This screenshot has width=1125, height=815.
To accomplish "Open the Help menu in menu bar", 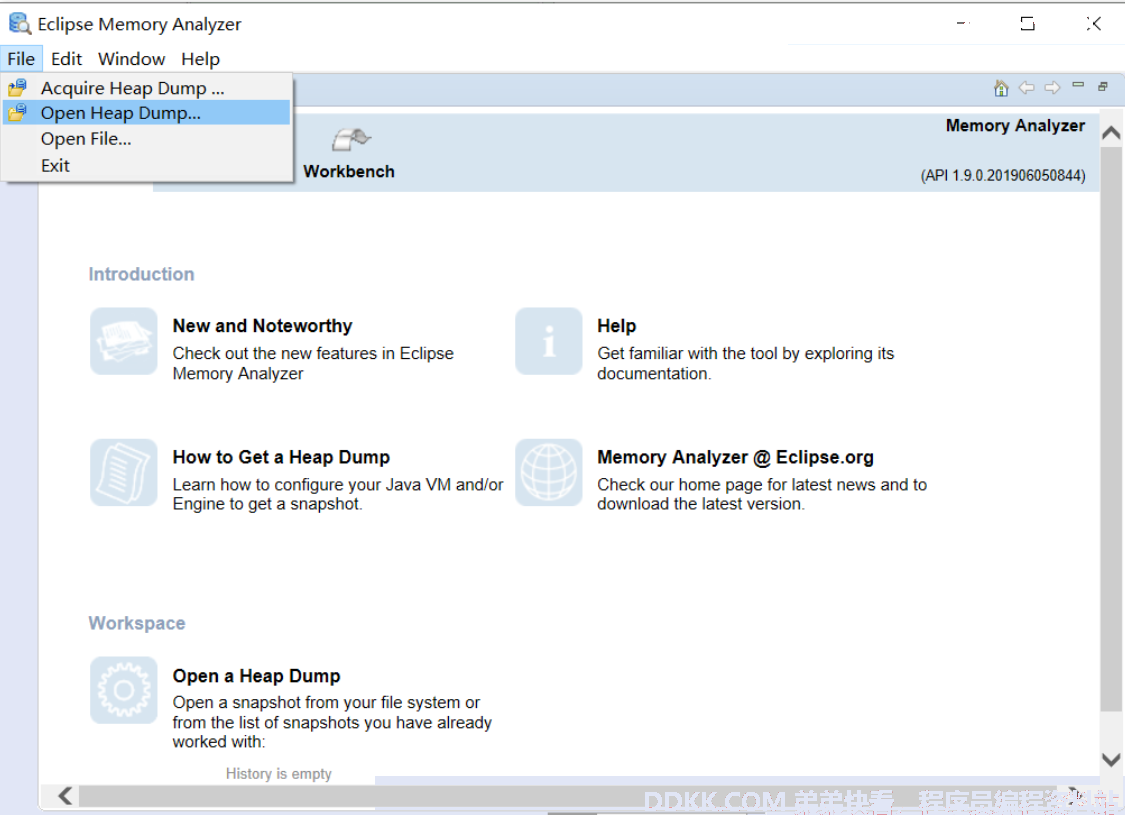I will click(x=200, y=59).
